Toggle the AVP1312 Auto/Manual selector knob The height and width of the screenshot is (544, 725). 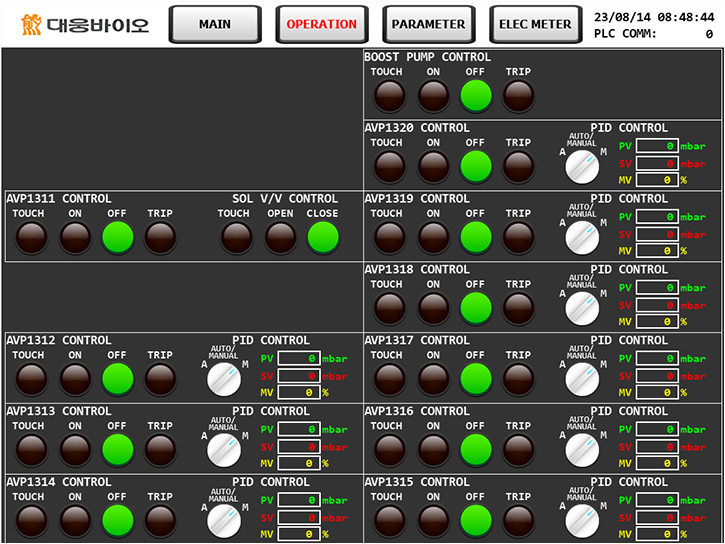[x=224, y=379]
